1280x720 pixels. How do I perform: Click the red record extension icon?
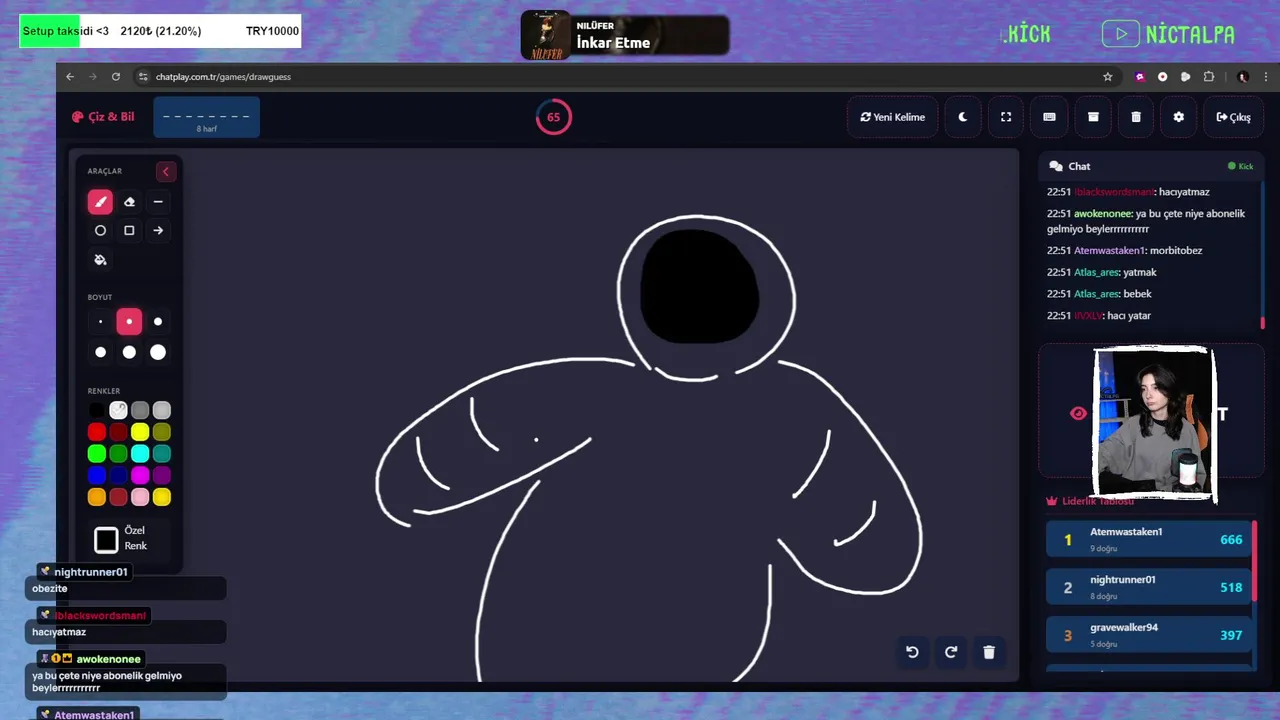pyautogui.click(x=1163, y=77)
